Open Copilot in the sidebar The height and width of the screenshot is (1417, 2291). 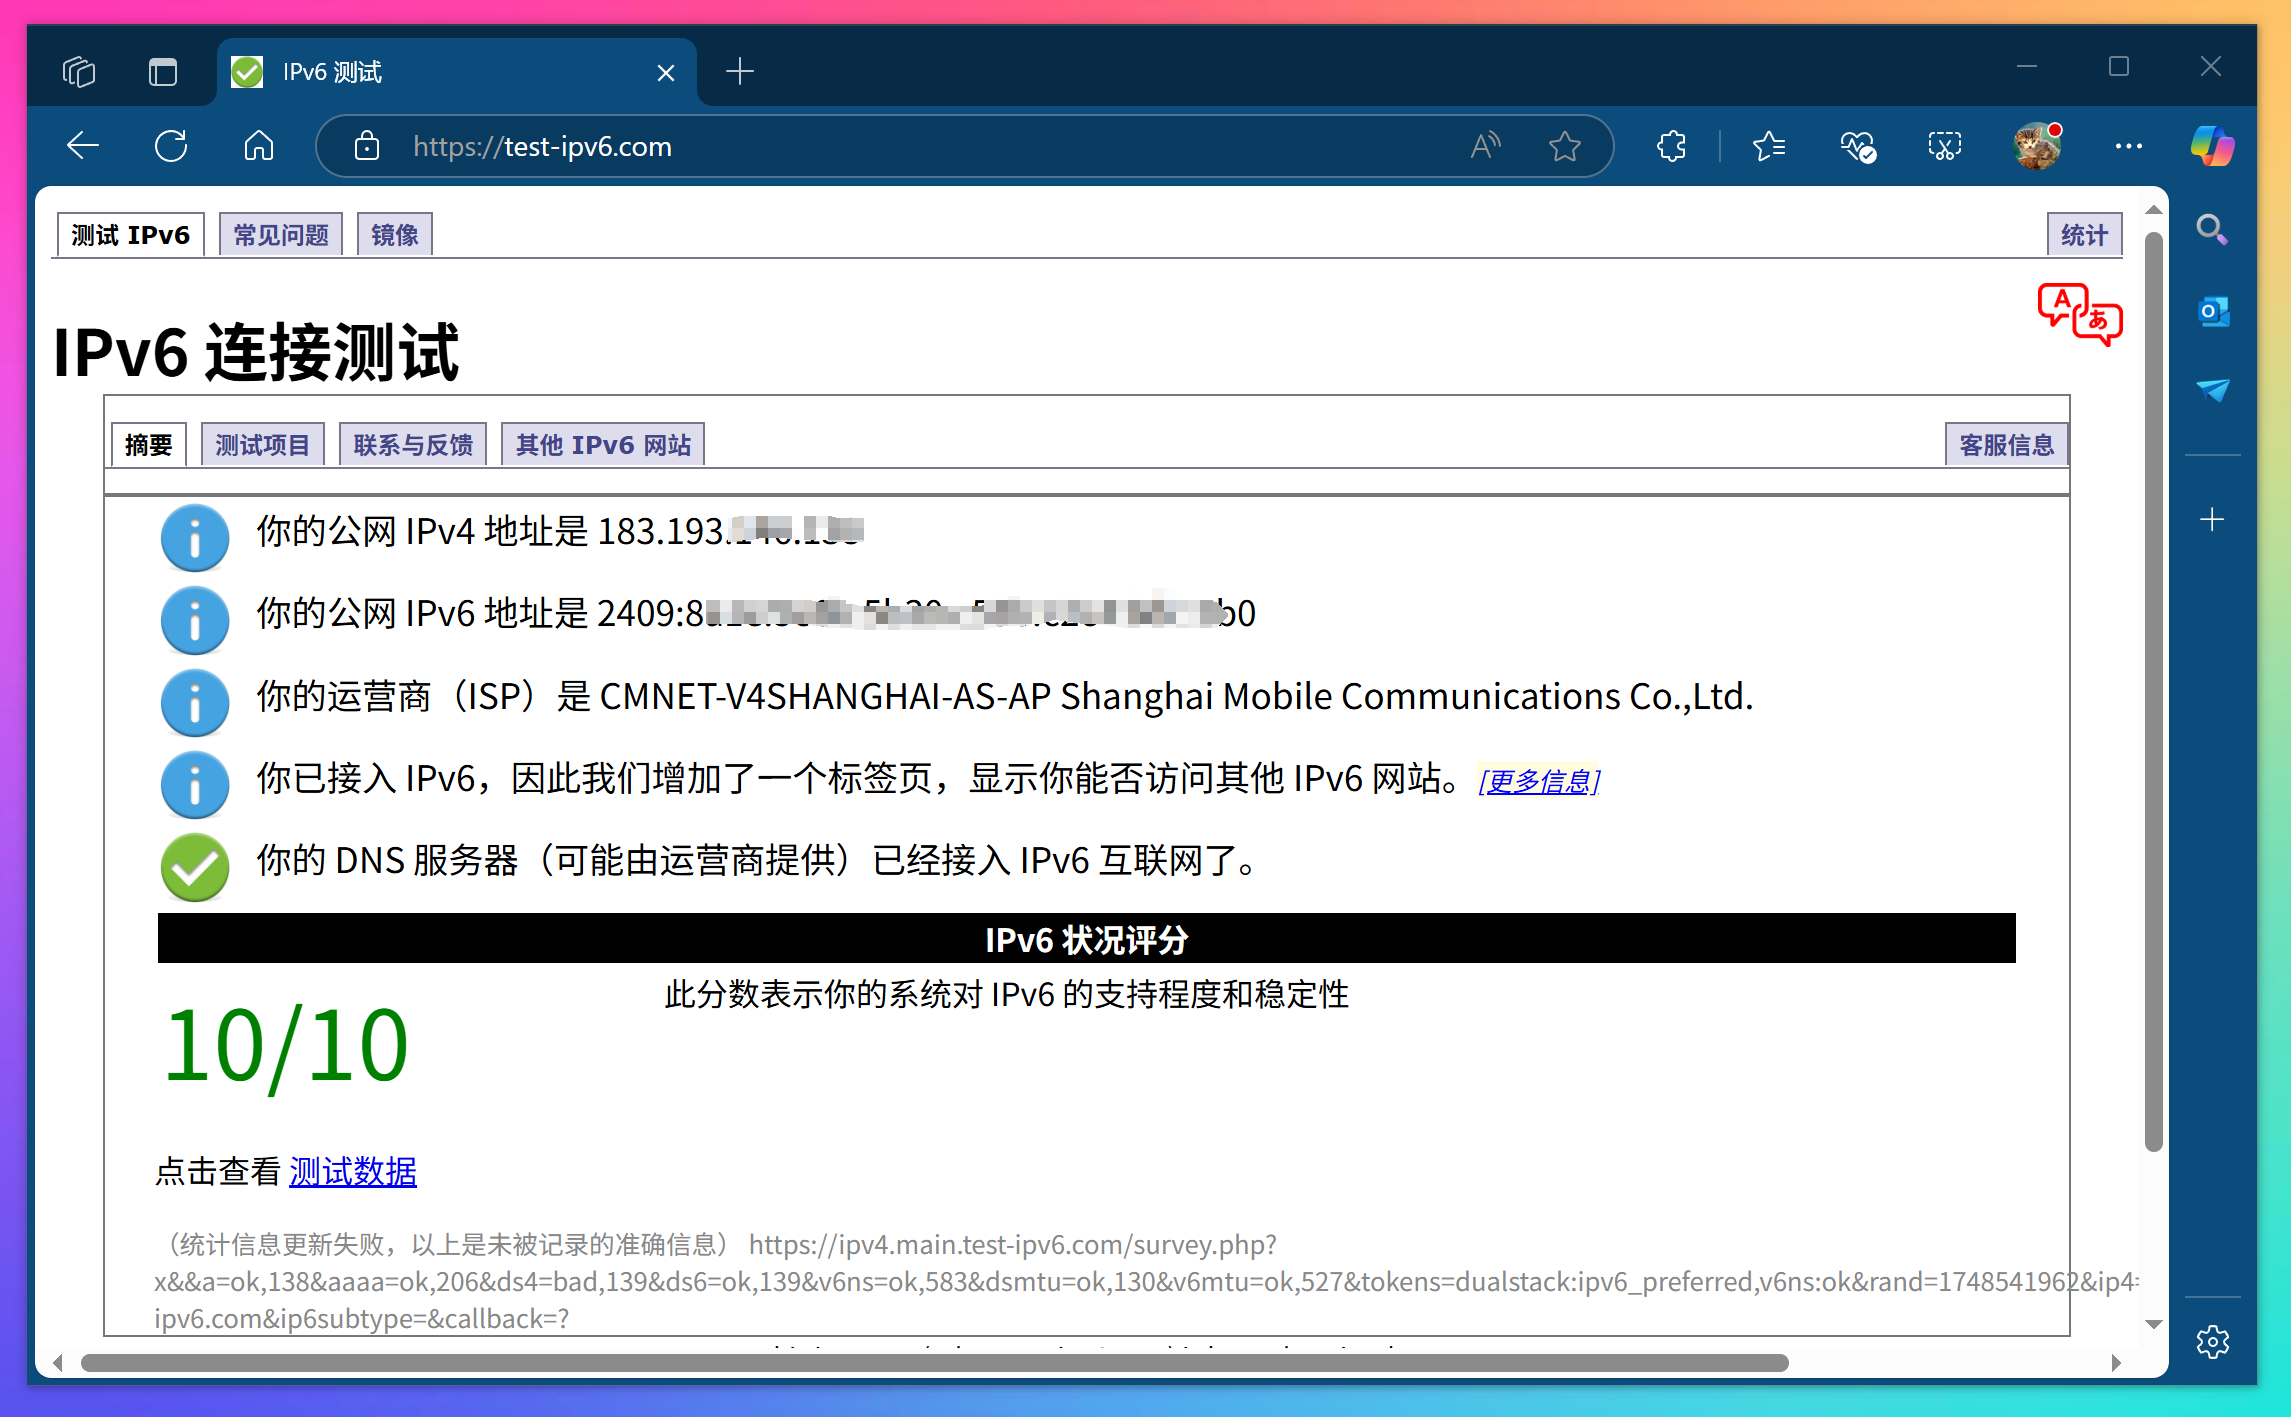point(2212,146)
